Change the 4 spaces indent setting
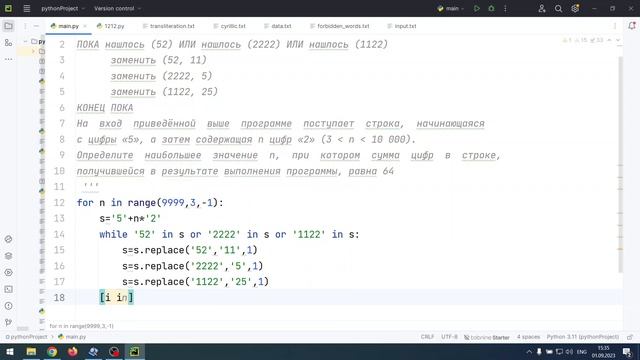Viewport: 640px width, 360px height. (x=528, y=337)
